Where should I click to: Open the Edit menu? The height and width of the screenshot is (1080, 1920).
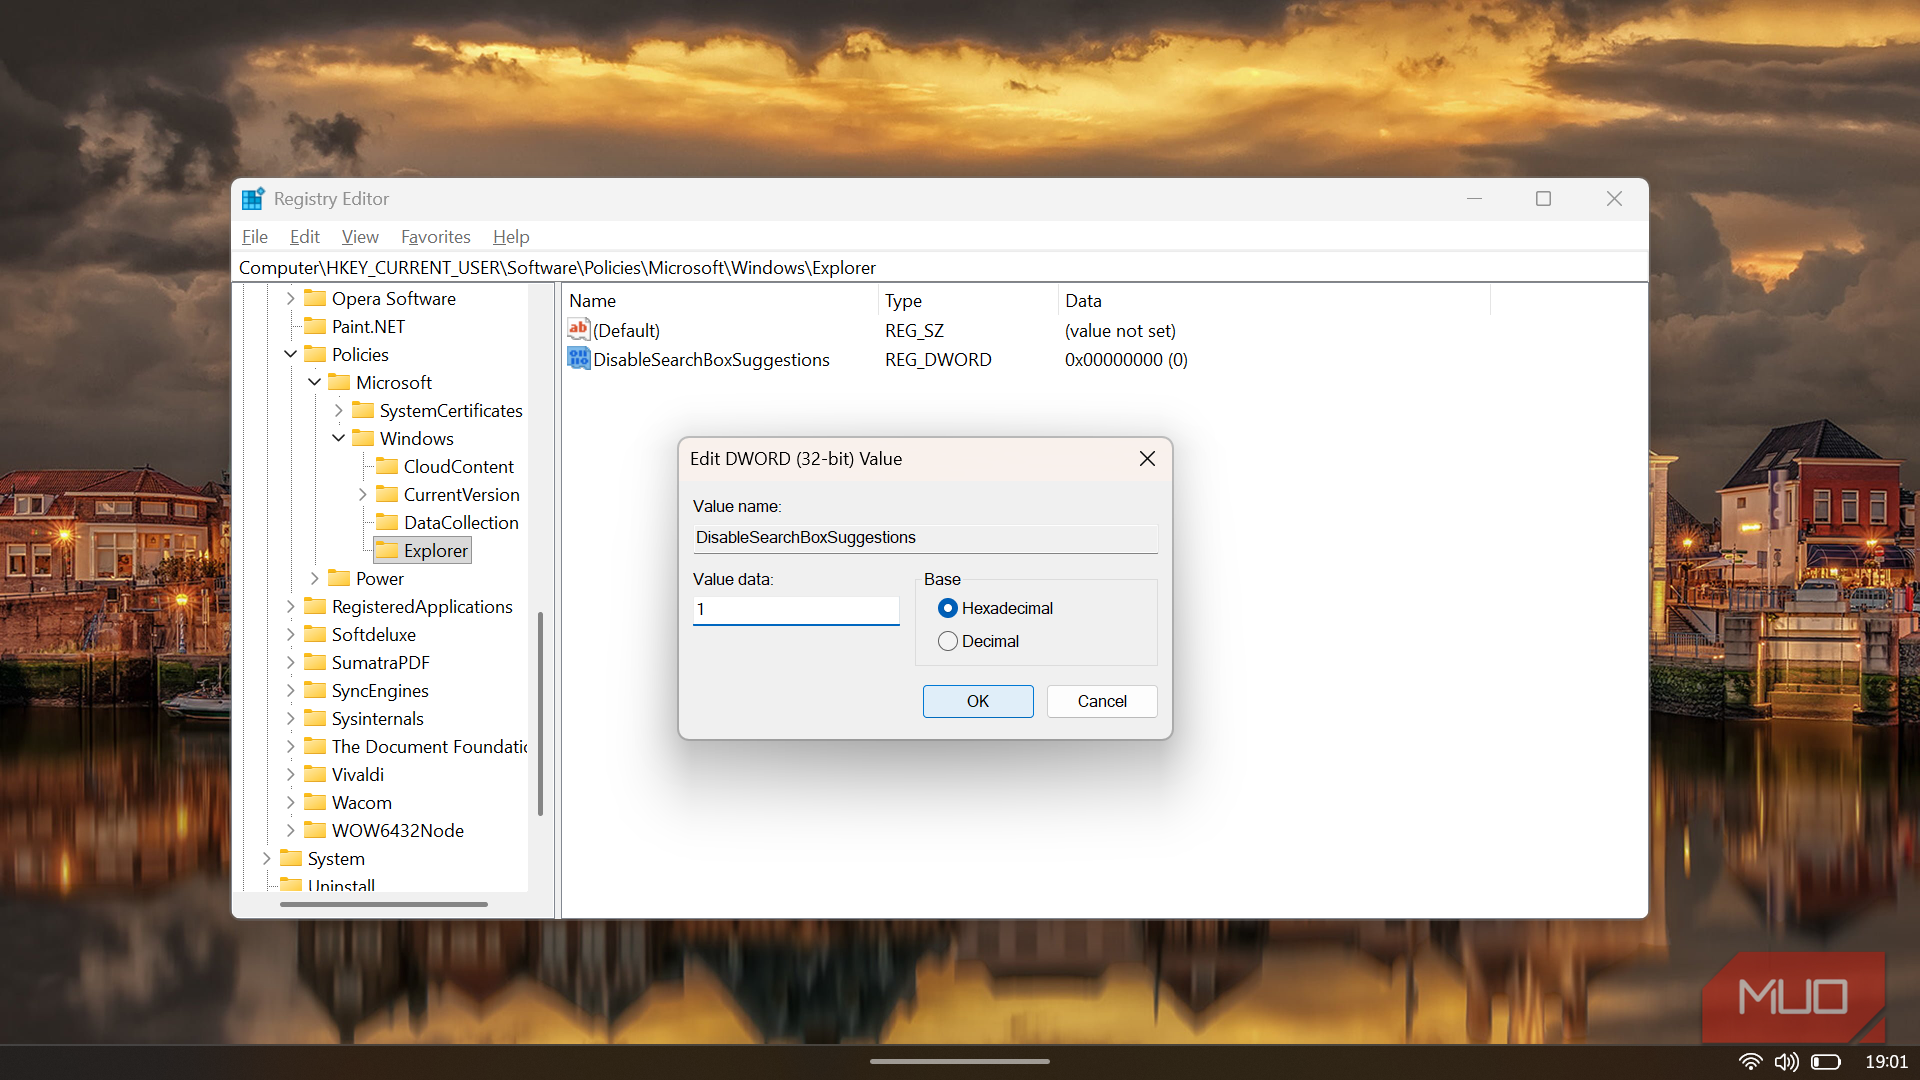[305, 237]
